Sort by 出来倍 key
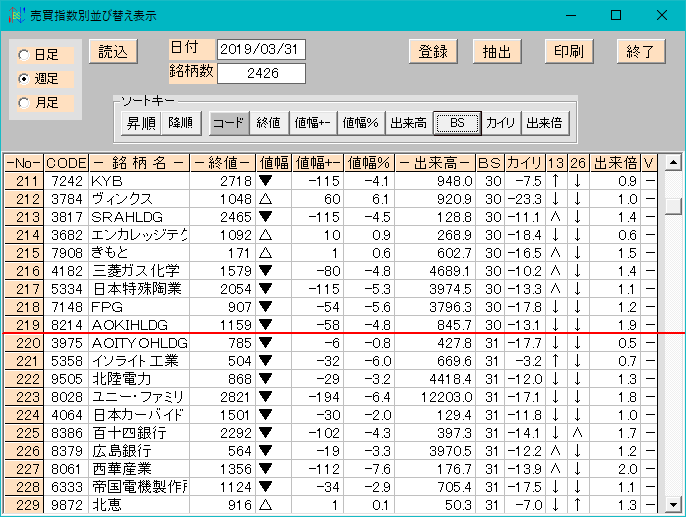 pos(545,123)
